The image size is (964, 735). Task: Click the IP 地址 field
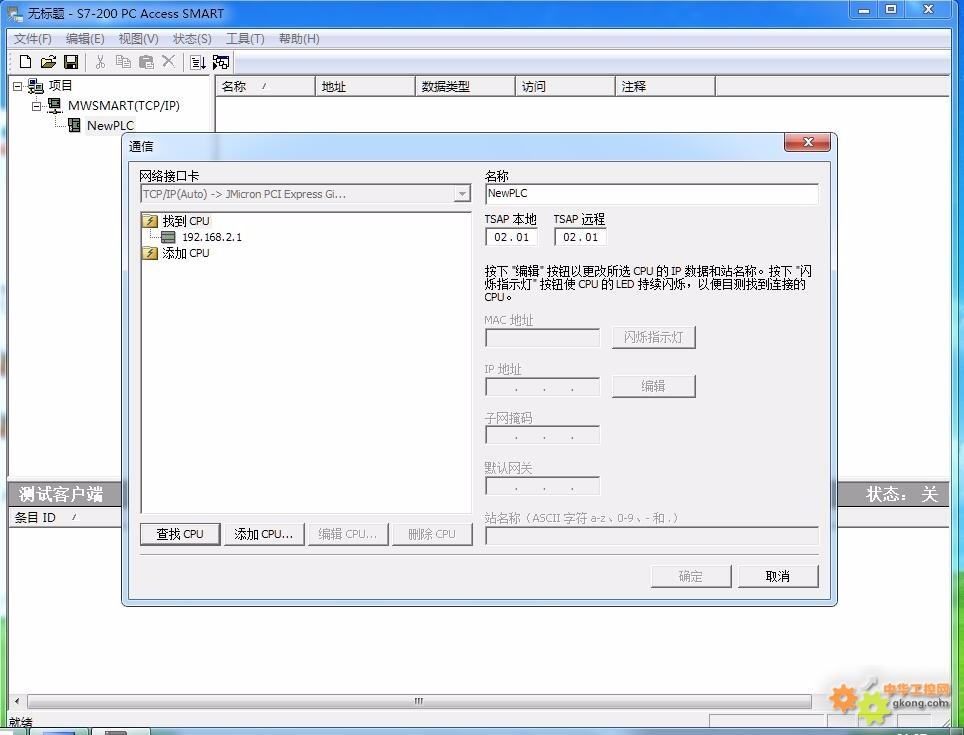(x=542, y=387)
